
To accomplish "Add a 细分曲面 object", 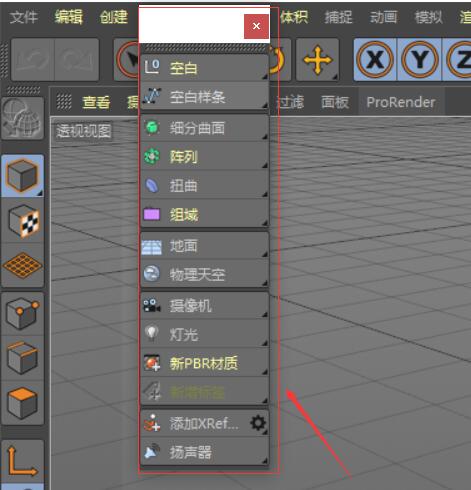I will click(x=204, y=128).
